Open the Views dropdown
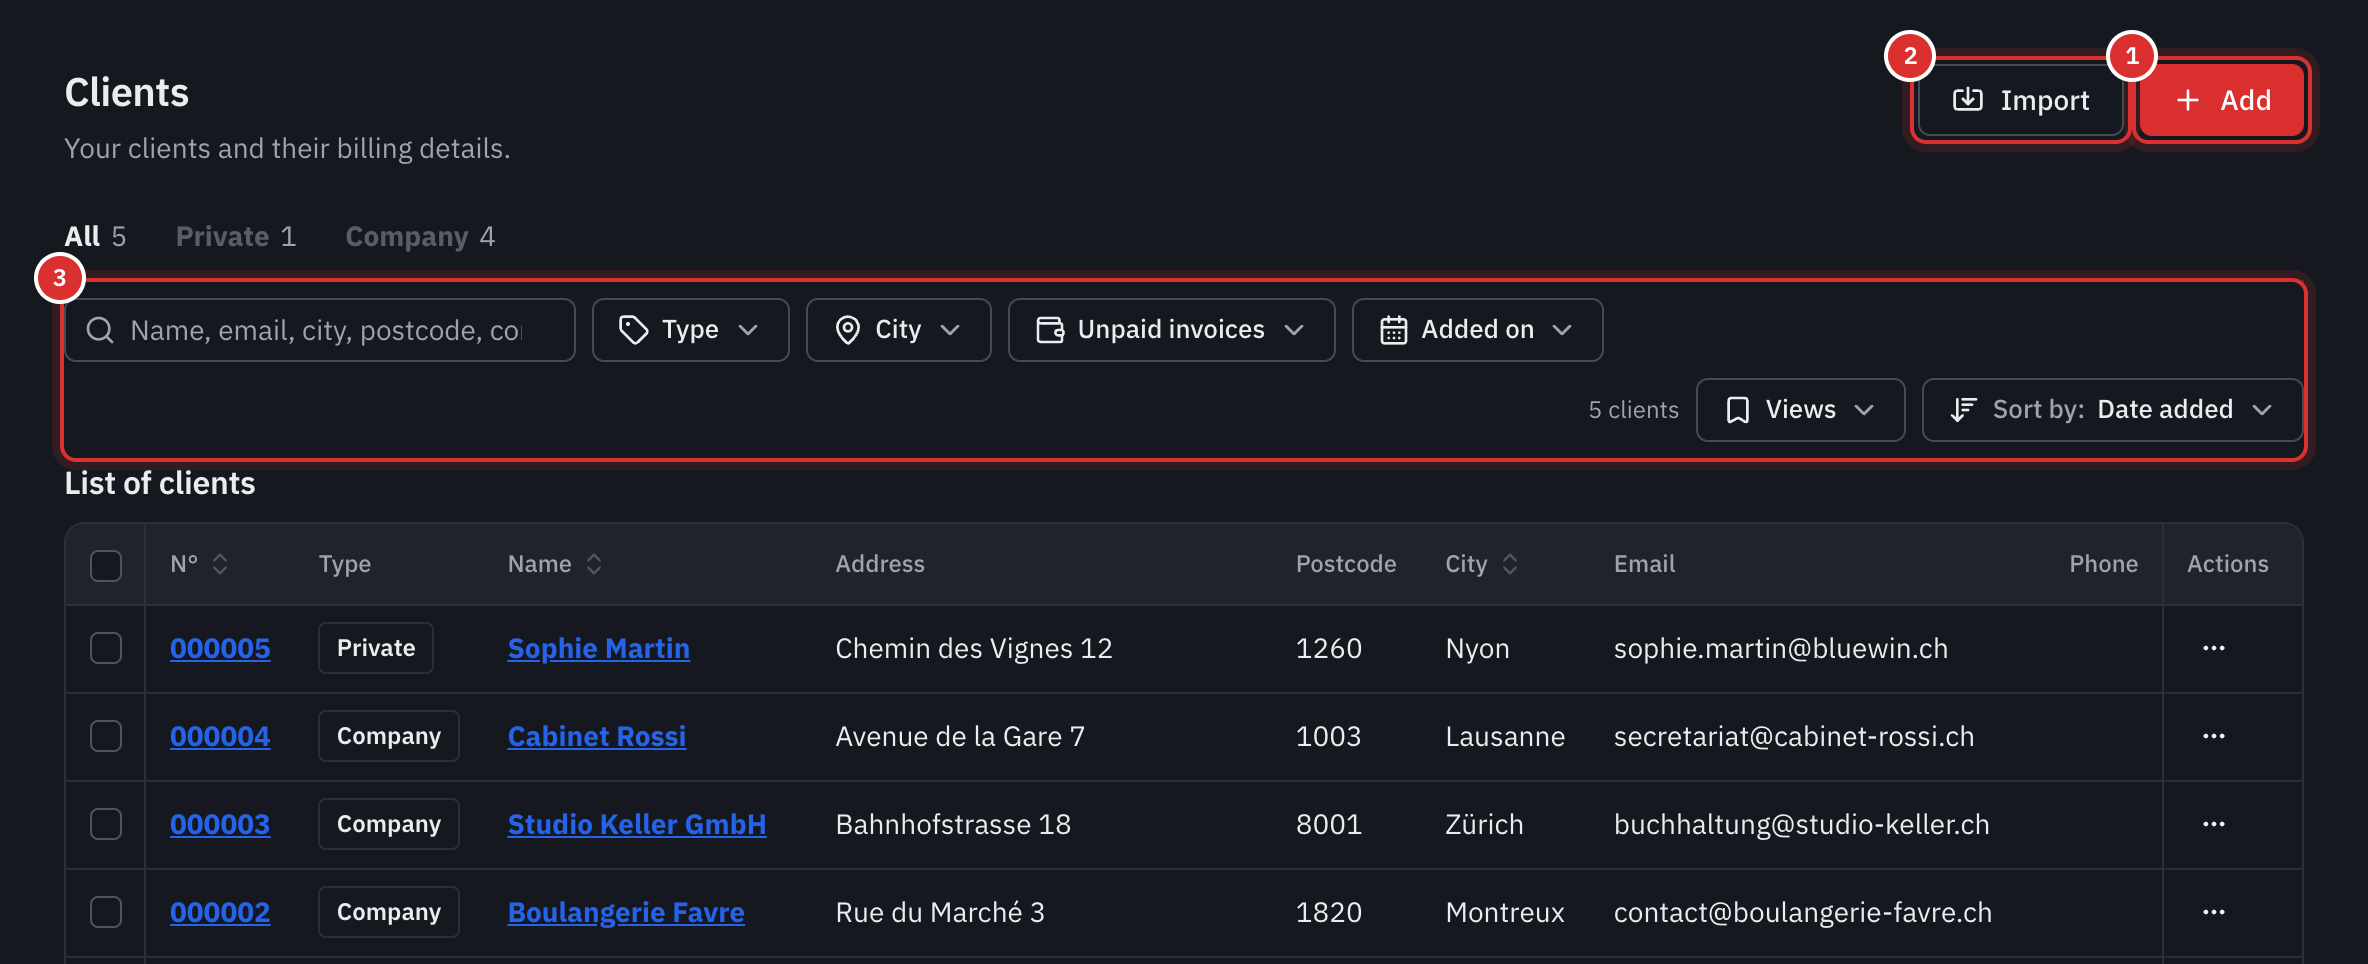 pyautogui.click(x=1800, y=410)
